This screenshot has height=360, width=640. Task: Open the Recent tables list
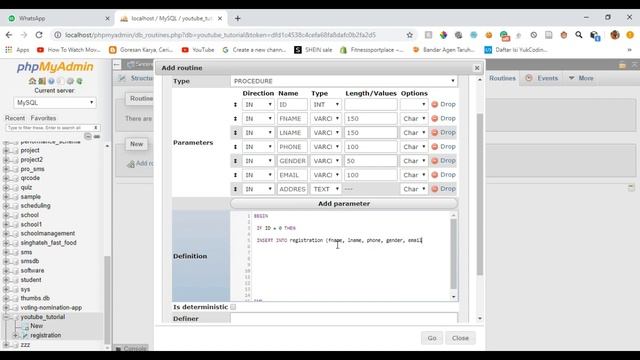(15, 118)
